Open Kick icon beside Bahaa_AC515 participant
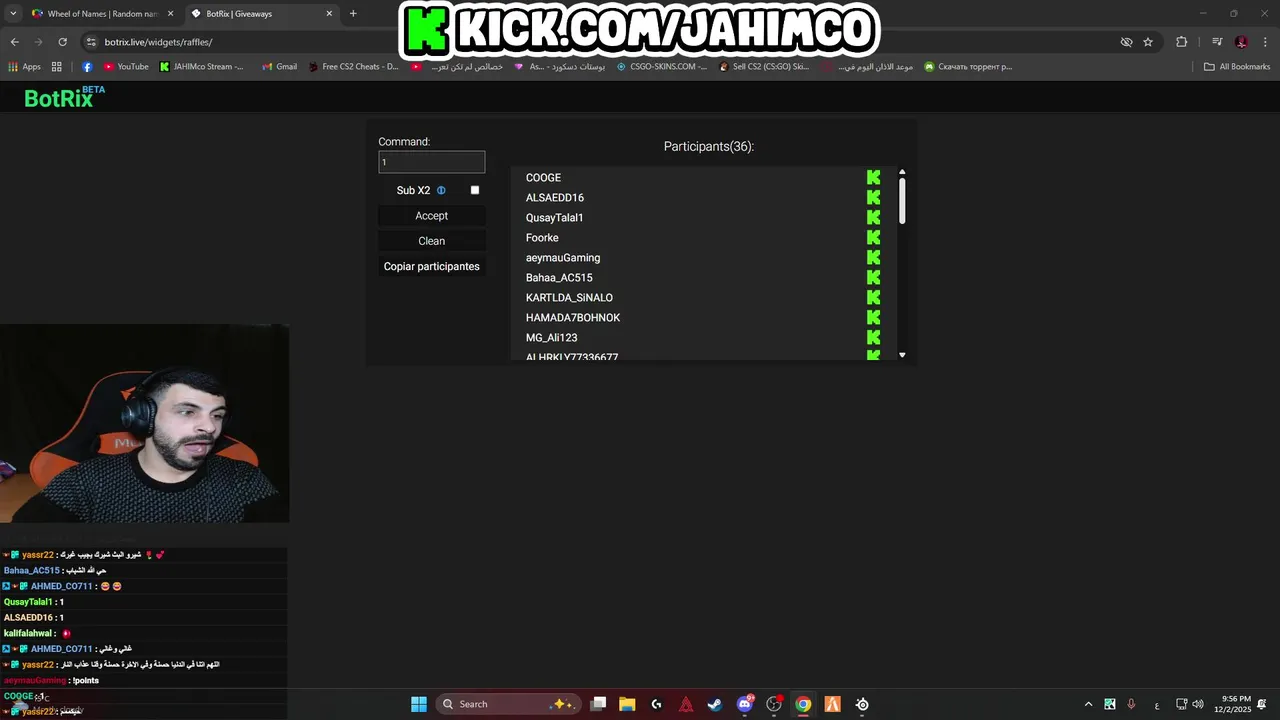The width and height of the screenshot is (1280, 720). 873,278
